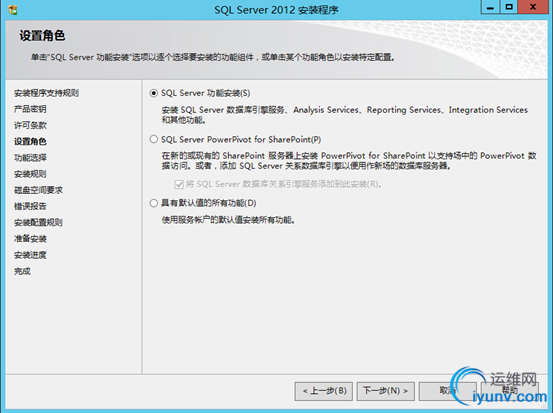The width and height of the screenshot is (553, 413).
Task: Click 准备安装 step in sidebar
Action: pos(30,239)
